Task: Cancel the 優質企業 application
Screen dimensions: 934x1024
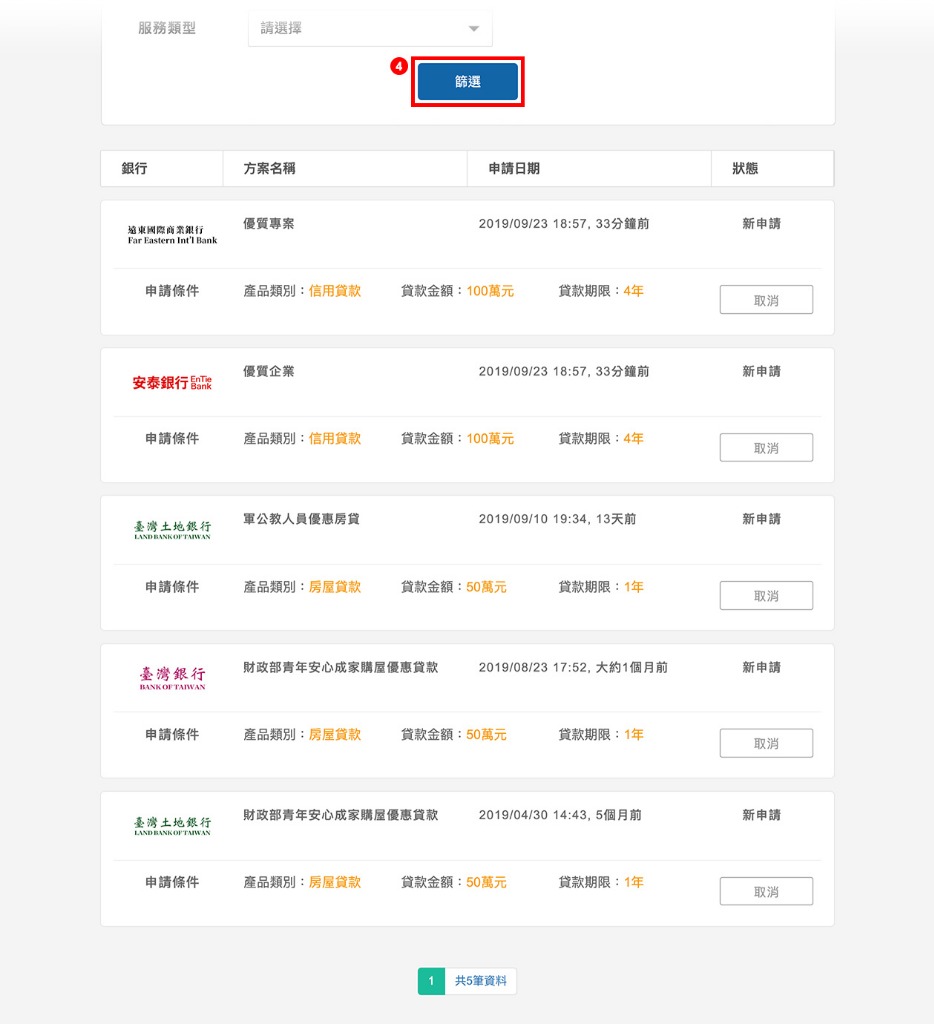Action: pos(766,448)
